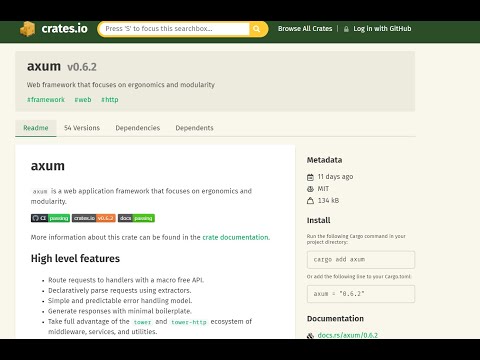Copy the axum = "0.6.2" line

361,294
